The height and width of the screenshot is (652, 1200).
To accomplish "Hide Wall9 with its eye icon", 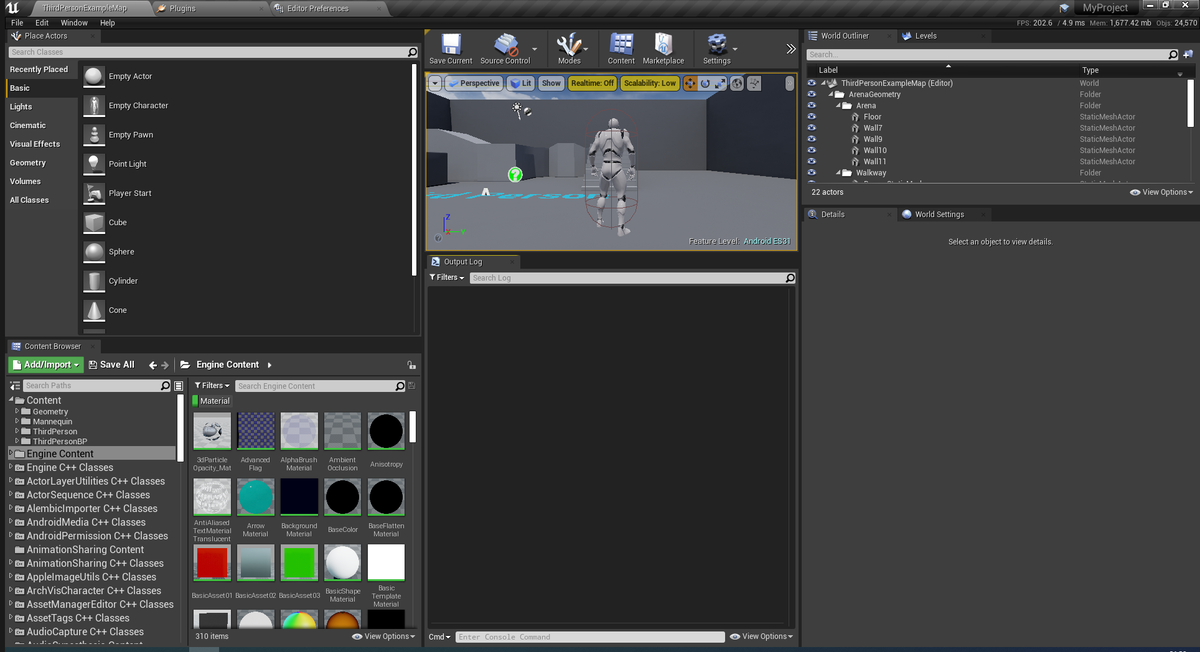I will pos(811,139).
